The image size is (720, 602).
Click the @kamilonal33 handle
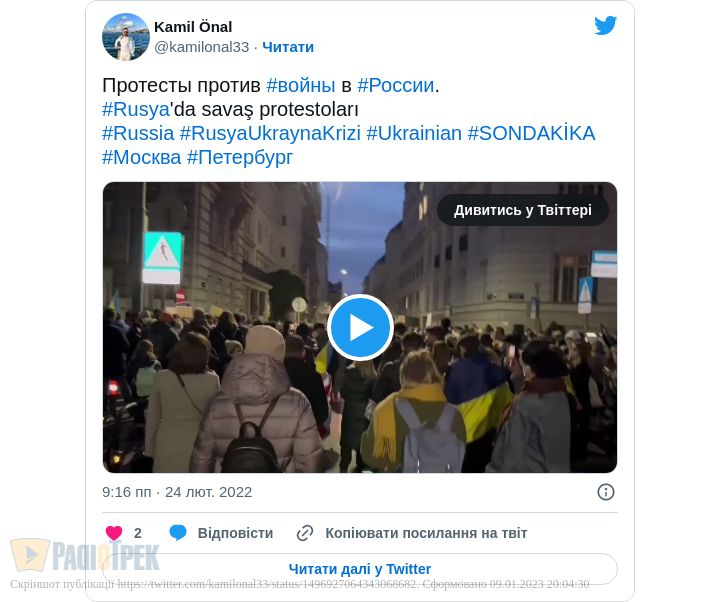pyautogui.click(x=202, y=47)
